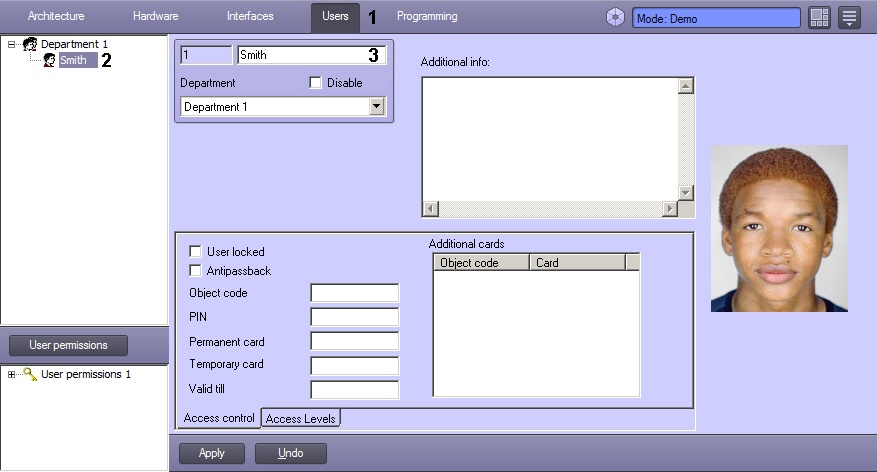Viewport: 877px width, 472px height.
Task: Click the Object code column header
Action: click(481, 262)
